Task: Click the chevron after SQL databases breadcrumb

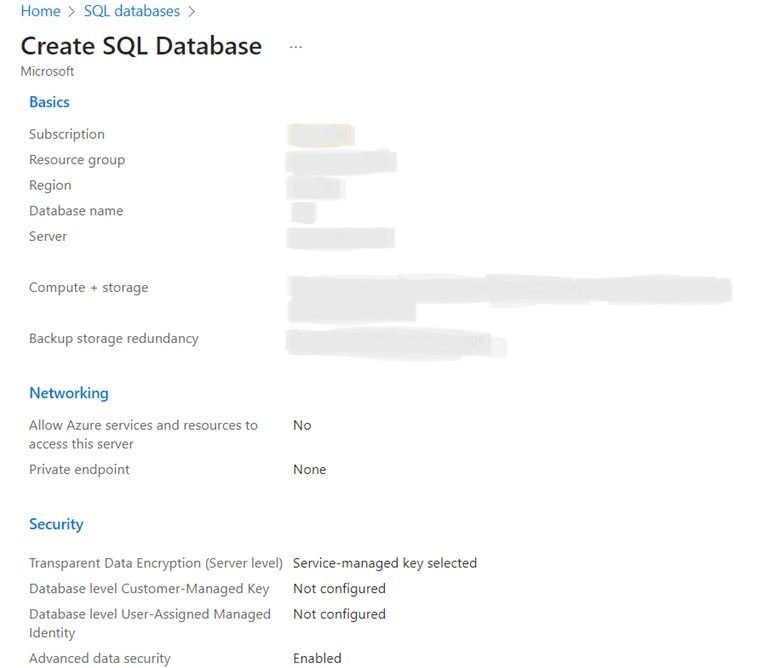Action: click(191, 12)
